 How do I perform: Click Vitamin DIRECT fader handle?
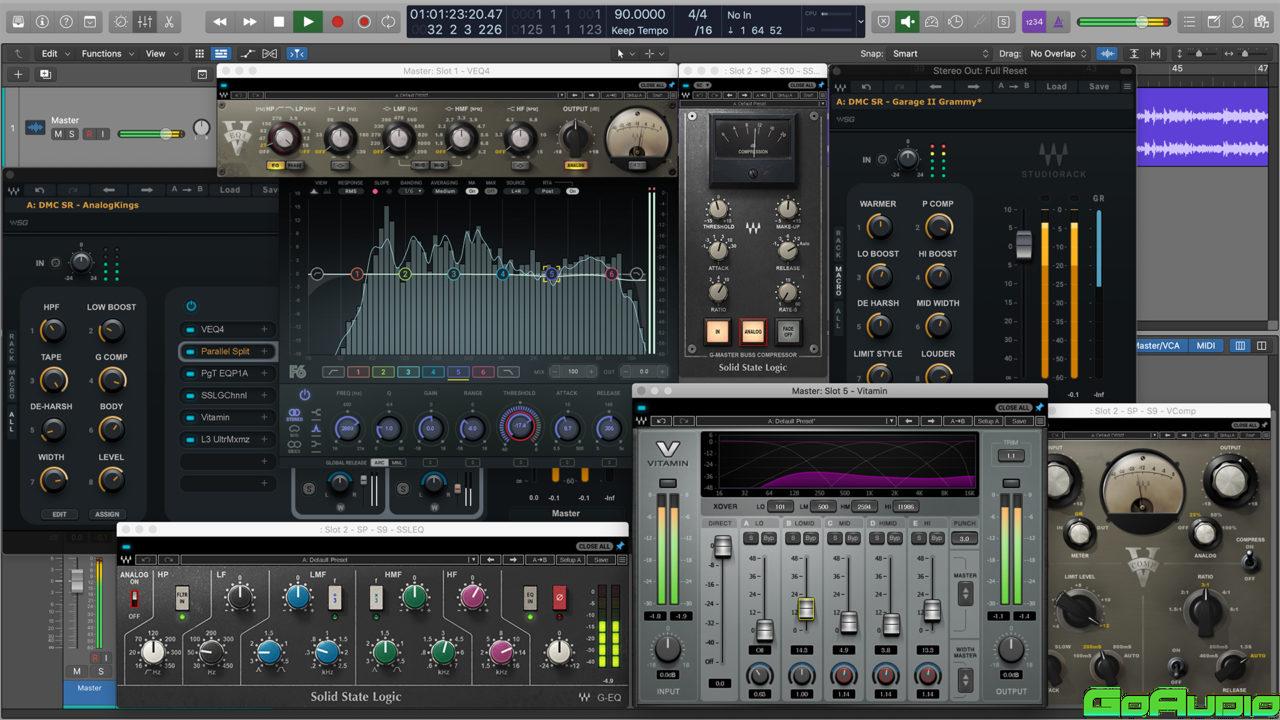coord(722,547)
